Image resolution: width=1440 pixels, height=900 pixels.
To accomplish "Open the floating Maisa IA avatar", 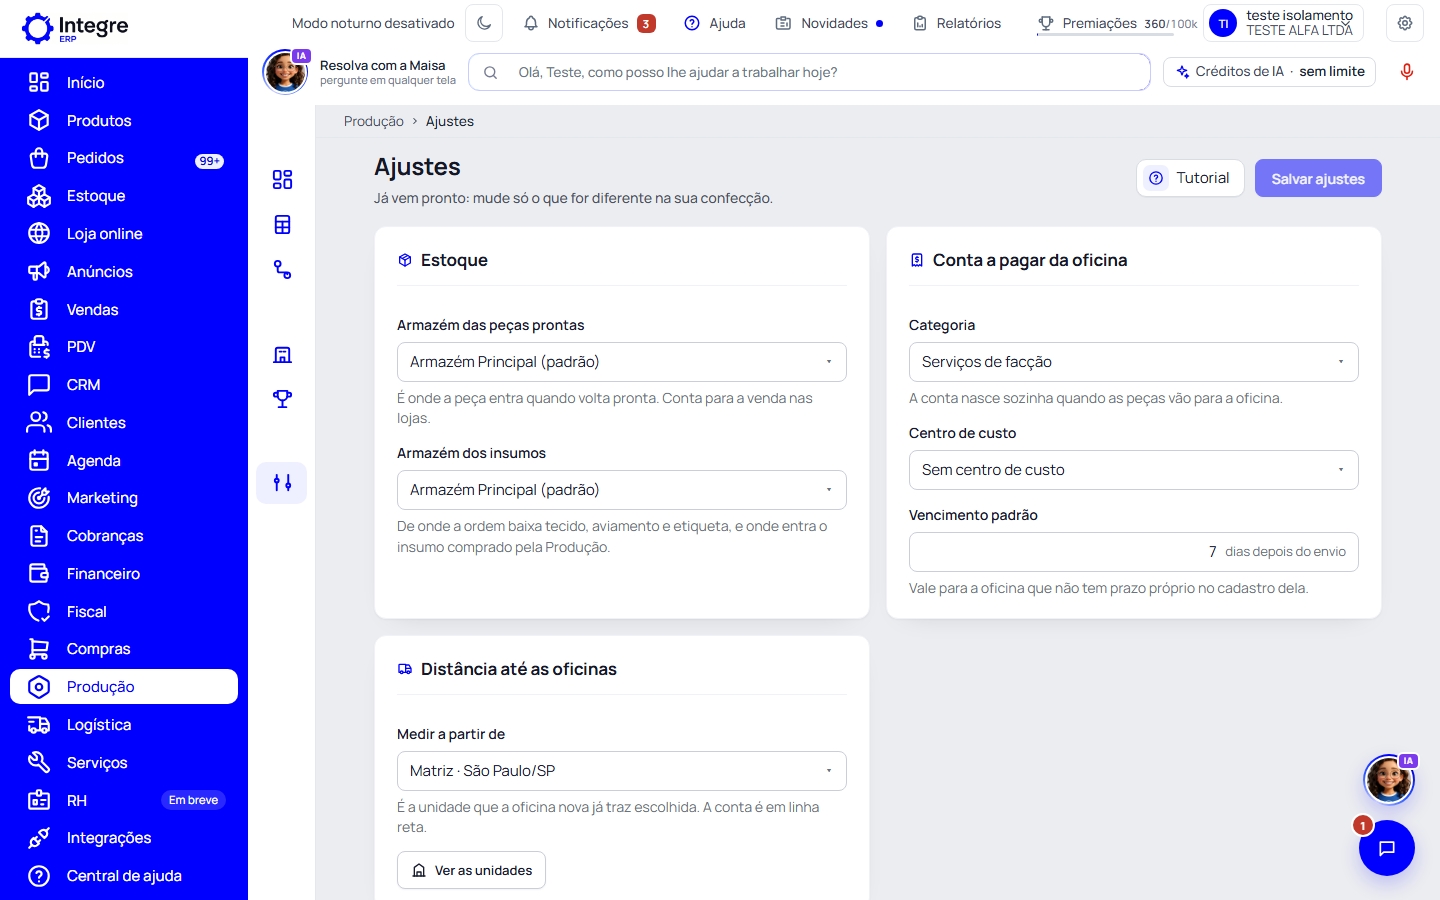I will [1389, 779].
